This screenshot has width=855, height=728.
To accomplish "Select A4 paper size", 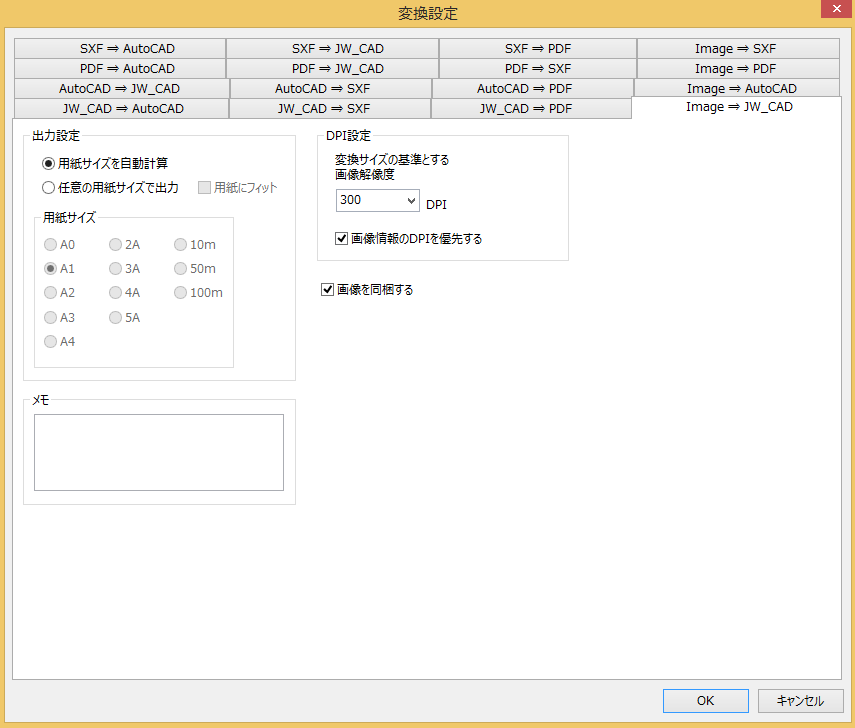I will pyautogui.click(x=59, y=341).
